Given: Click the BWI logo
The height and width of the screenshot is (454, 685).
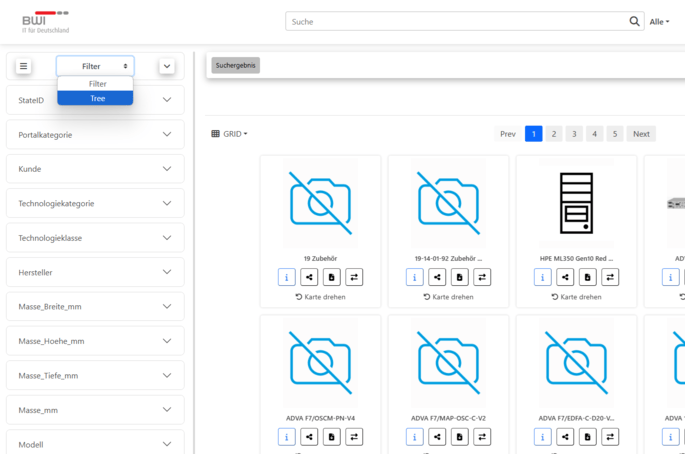Looking at the screenshot, I should tap(45, 19).
